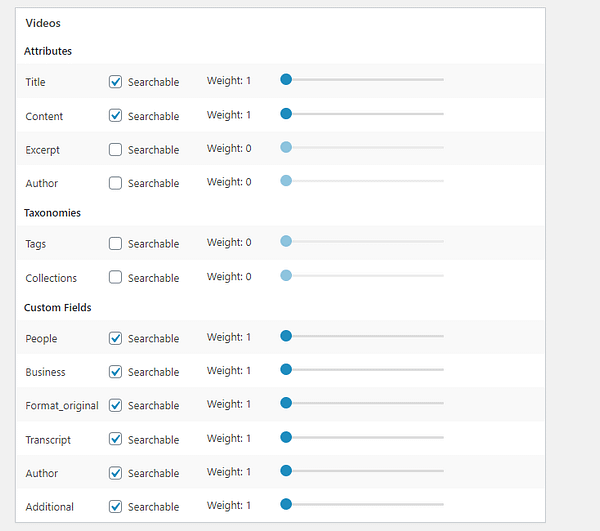Image resolution: width=600 pixels, height=531 pixels.
Task: Grab the Content weight slider knob
Action: [x=286, y=114]
